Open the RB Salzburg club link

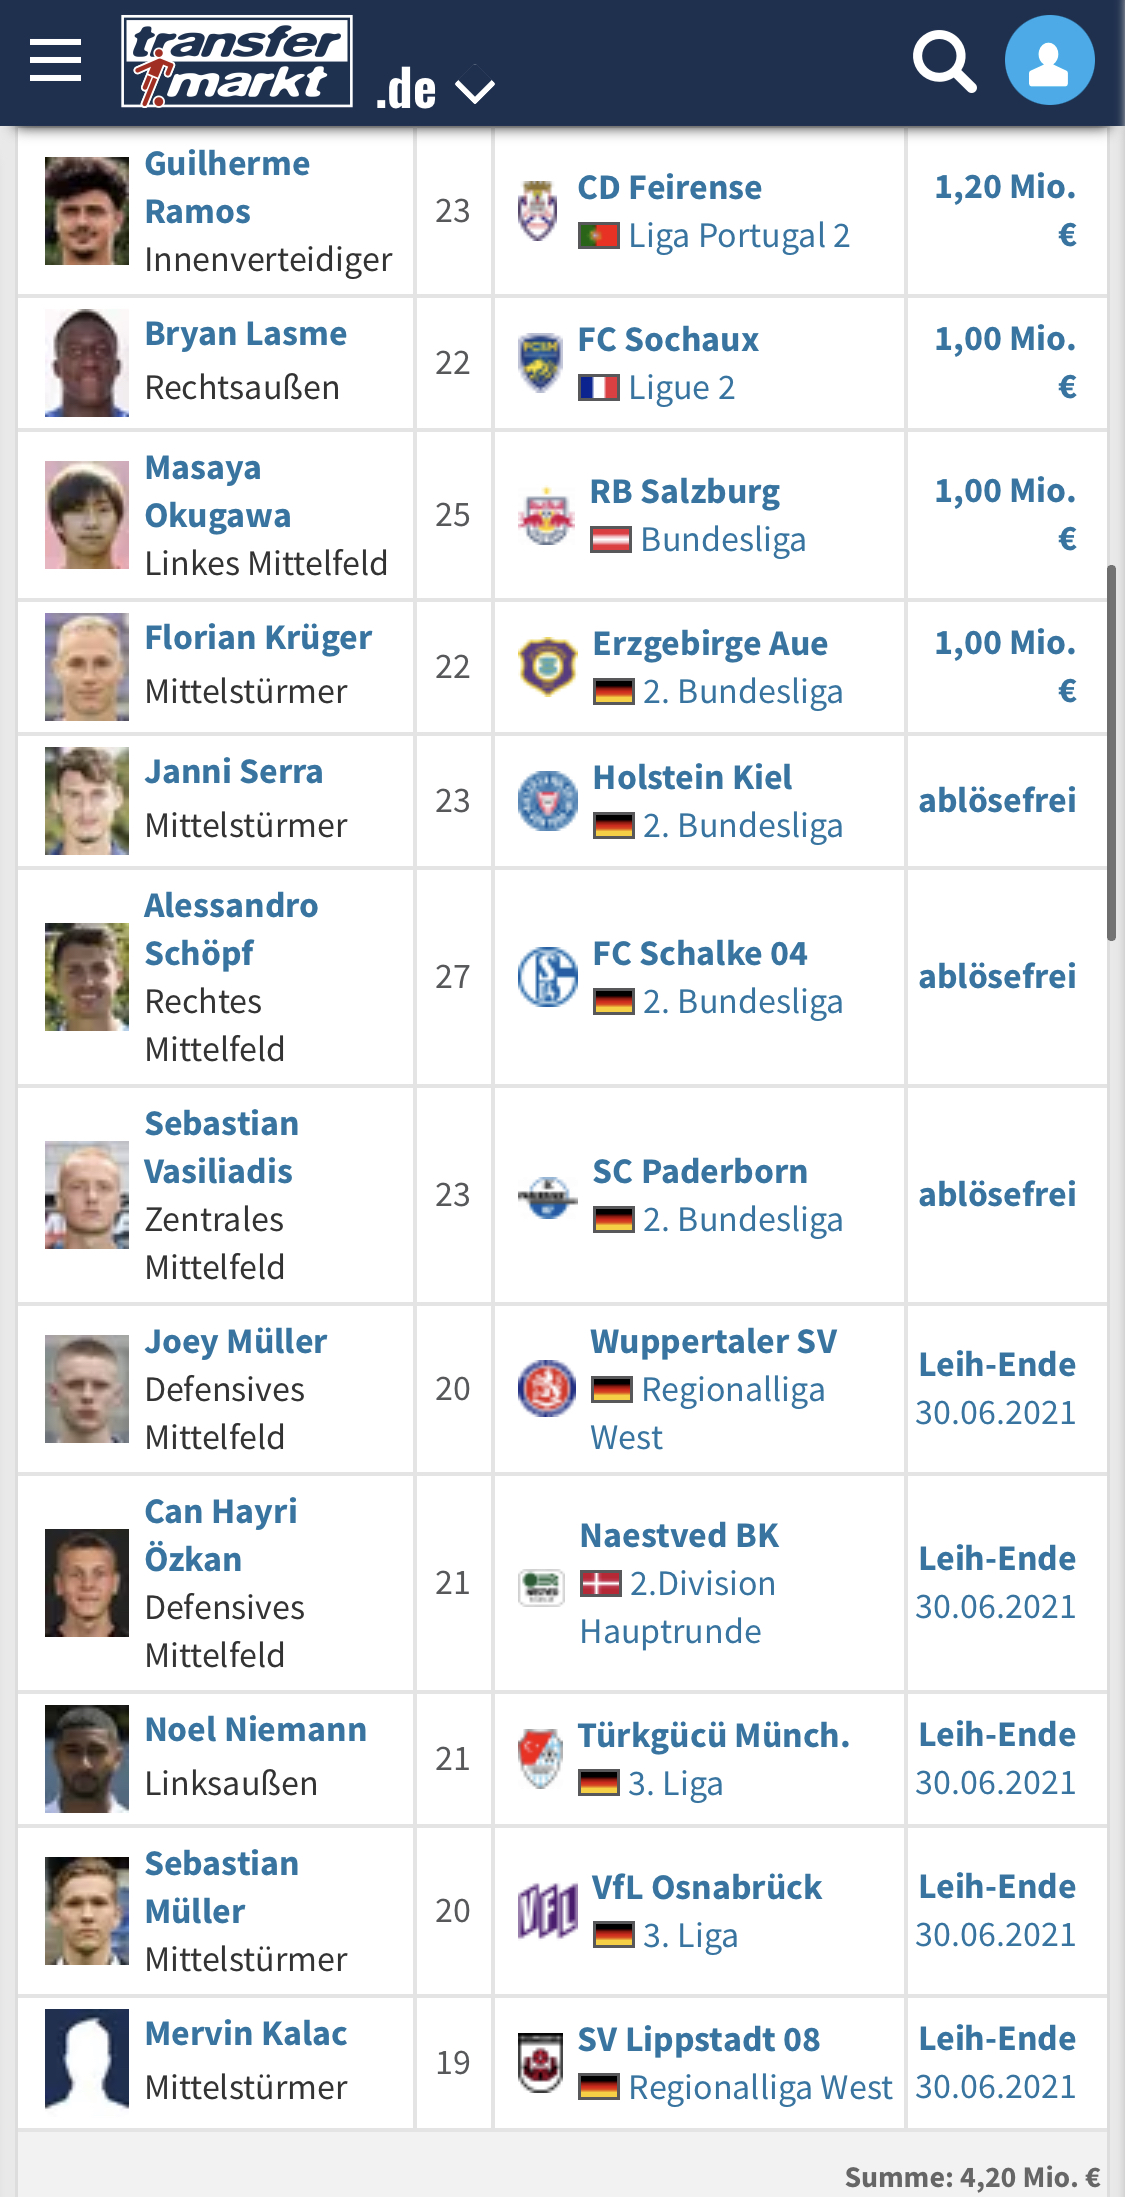click(684, 491)
